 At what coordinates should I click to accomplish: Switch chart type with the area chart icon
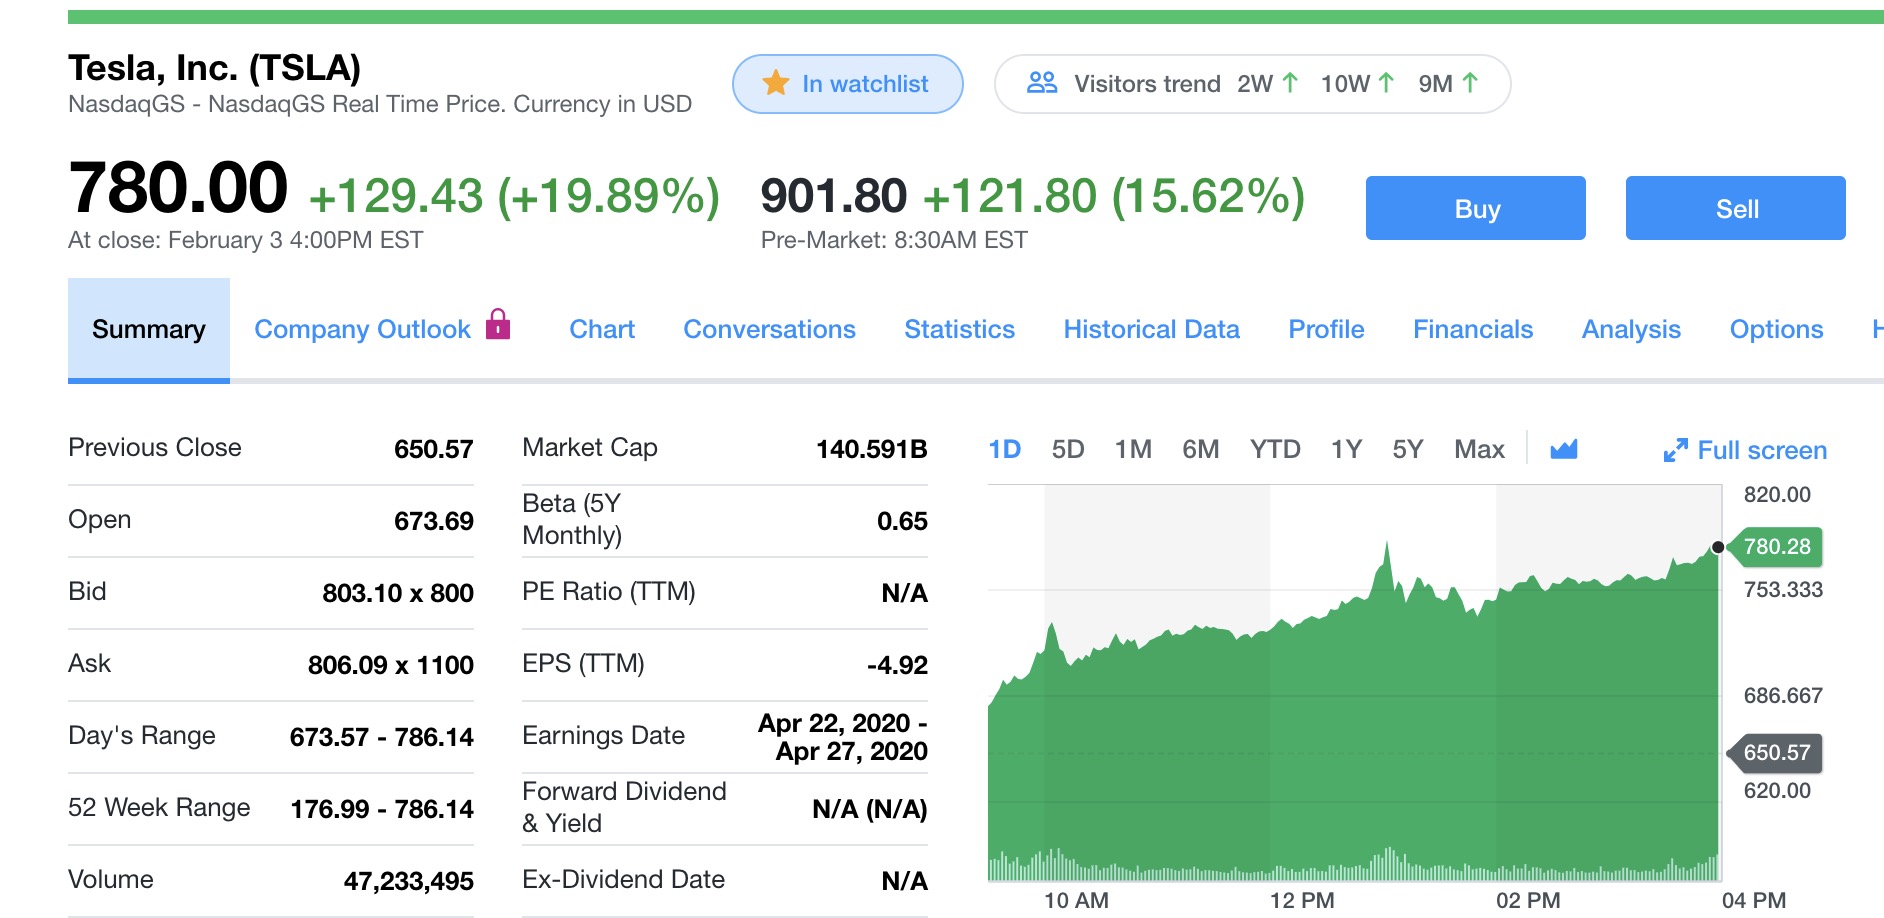tap(1564, 449)
